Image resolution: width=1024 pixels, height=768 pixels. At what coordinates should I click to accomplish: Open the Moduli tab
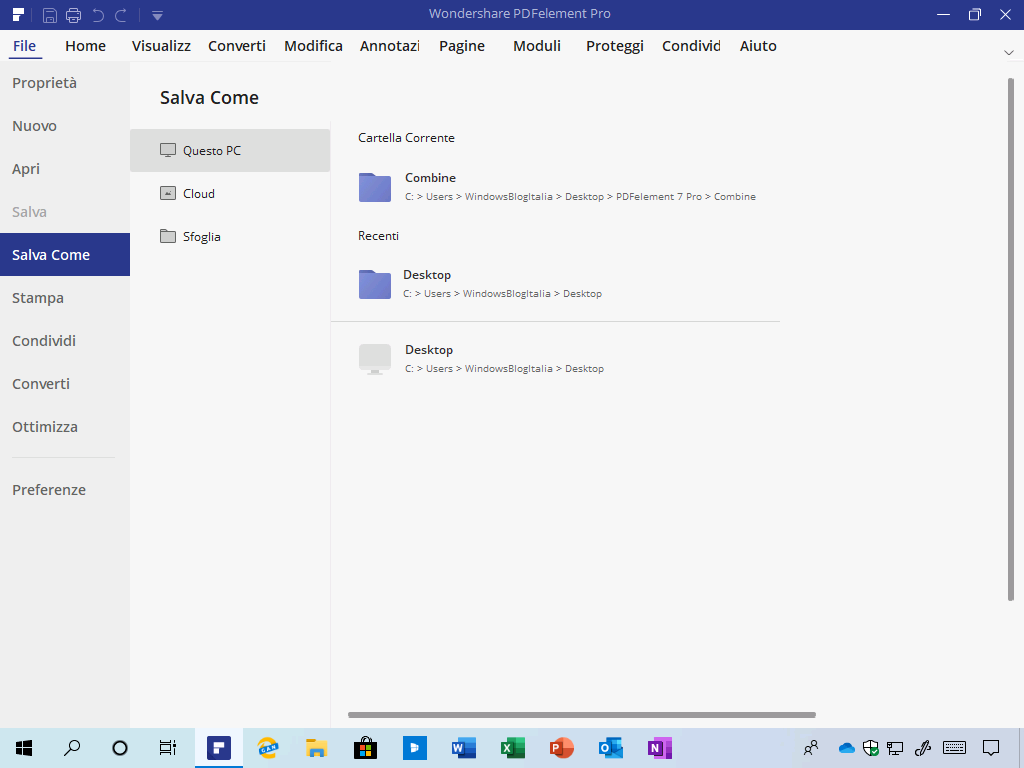(x=537, y=46)
